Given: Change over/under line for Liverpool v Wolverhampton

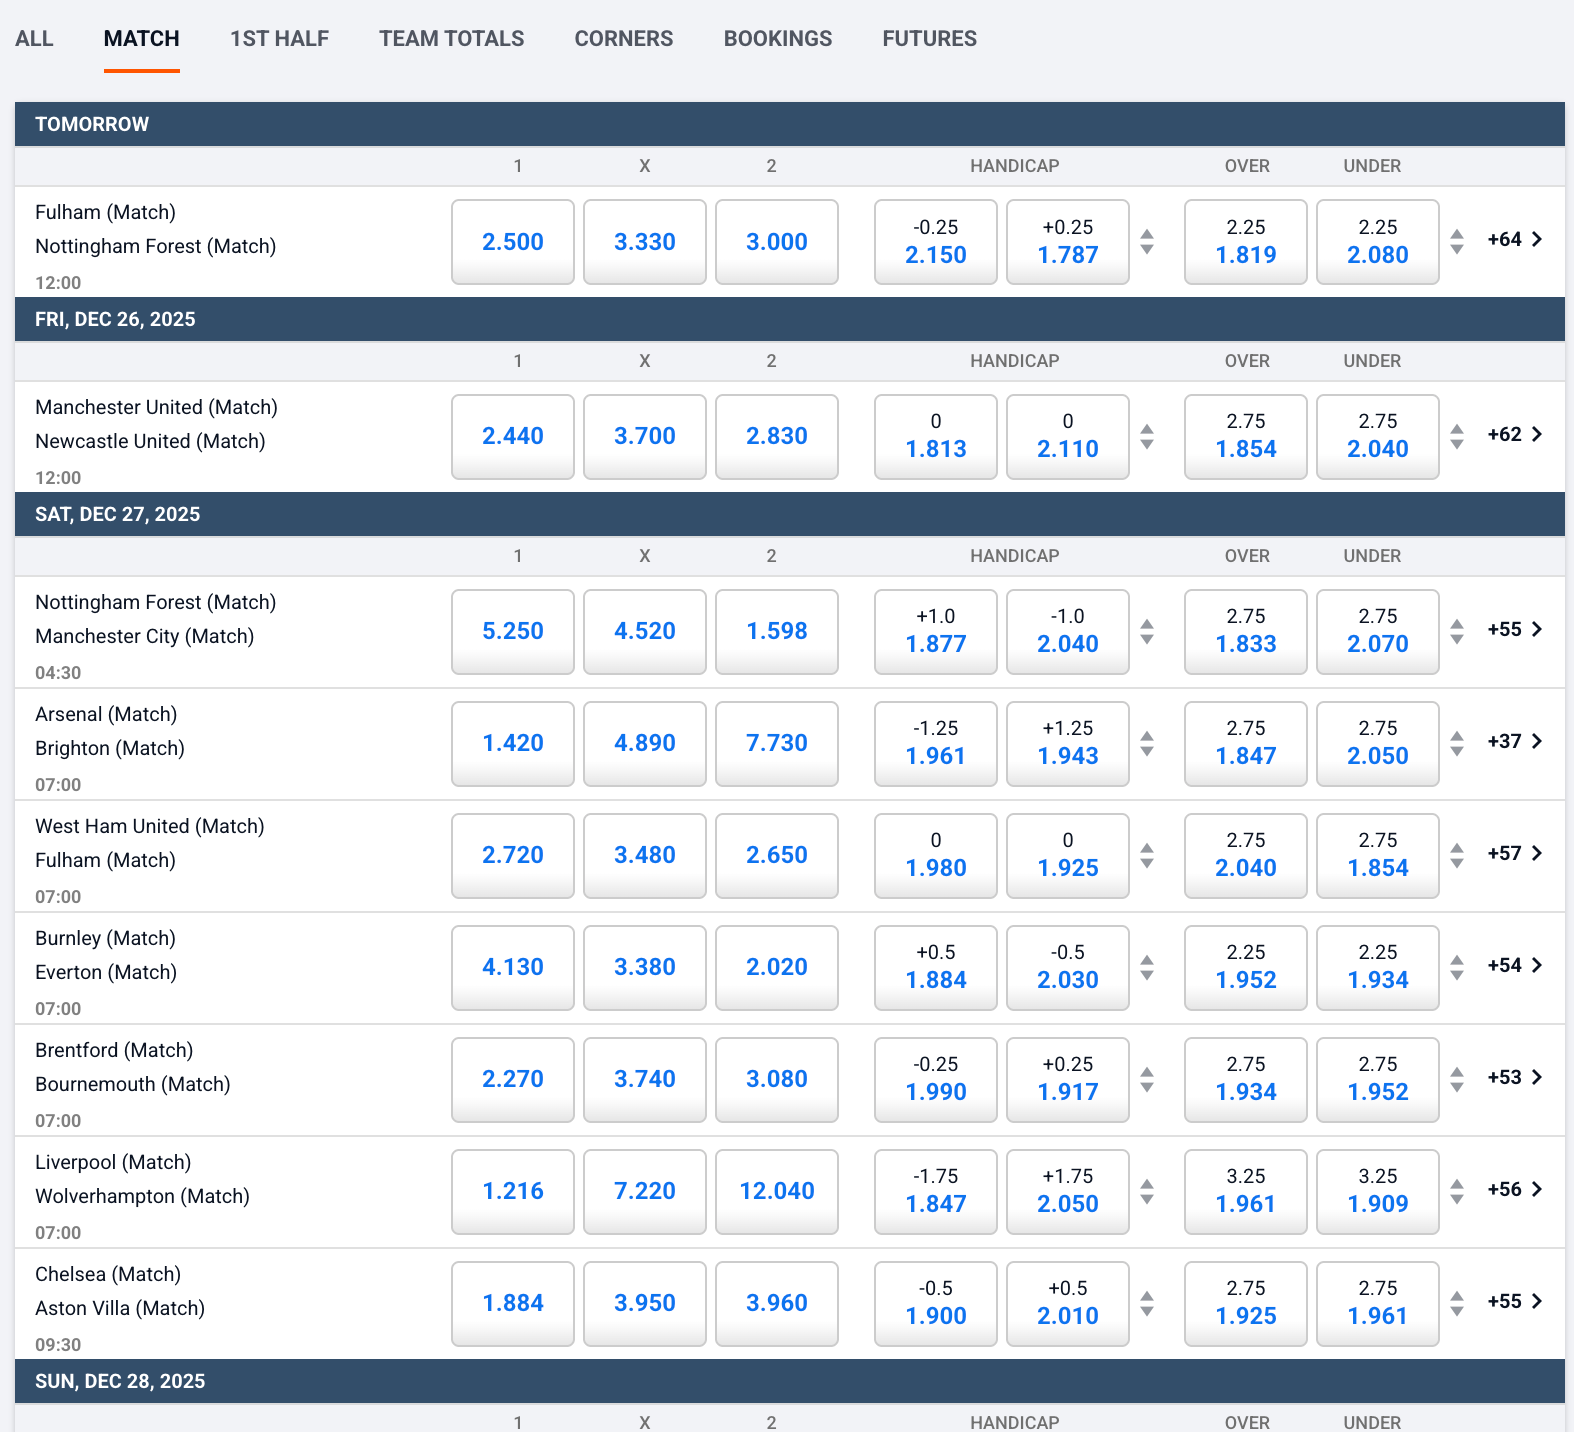Looking at the screenshot, I should pyautogui.click(x=1457, y=1192).
